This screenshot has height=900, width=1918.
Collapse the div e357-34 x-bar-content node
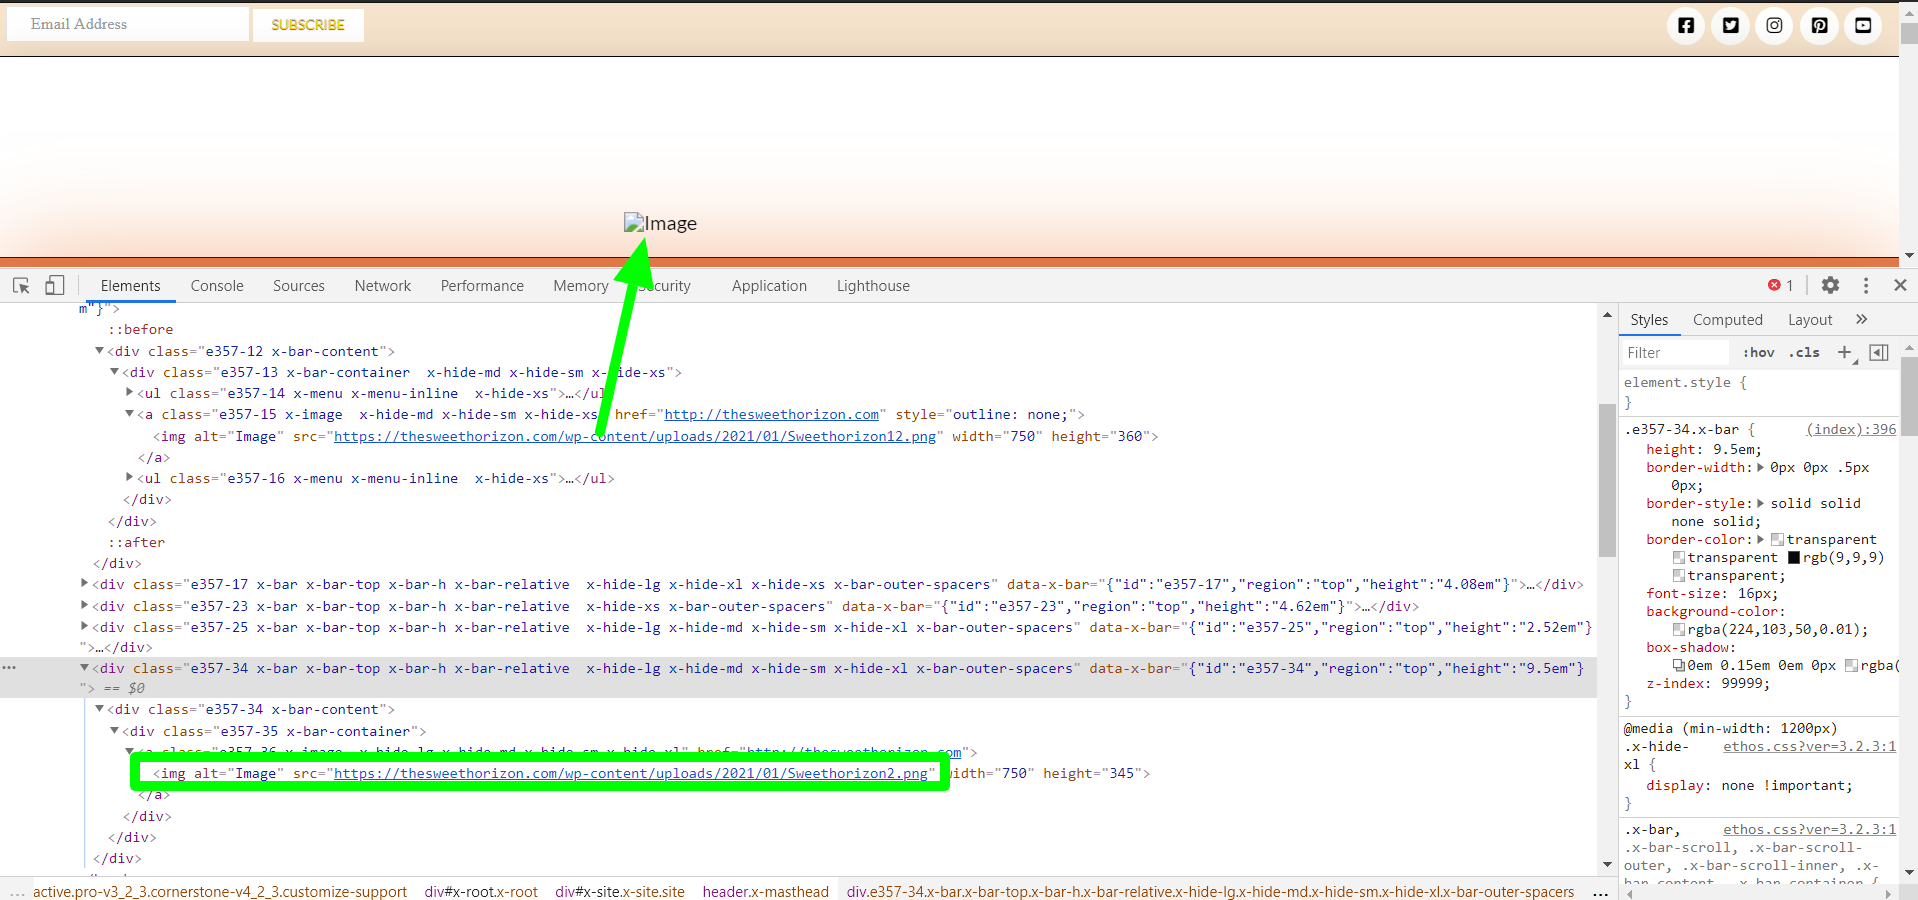[99, 709]
